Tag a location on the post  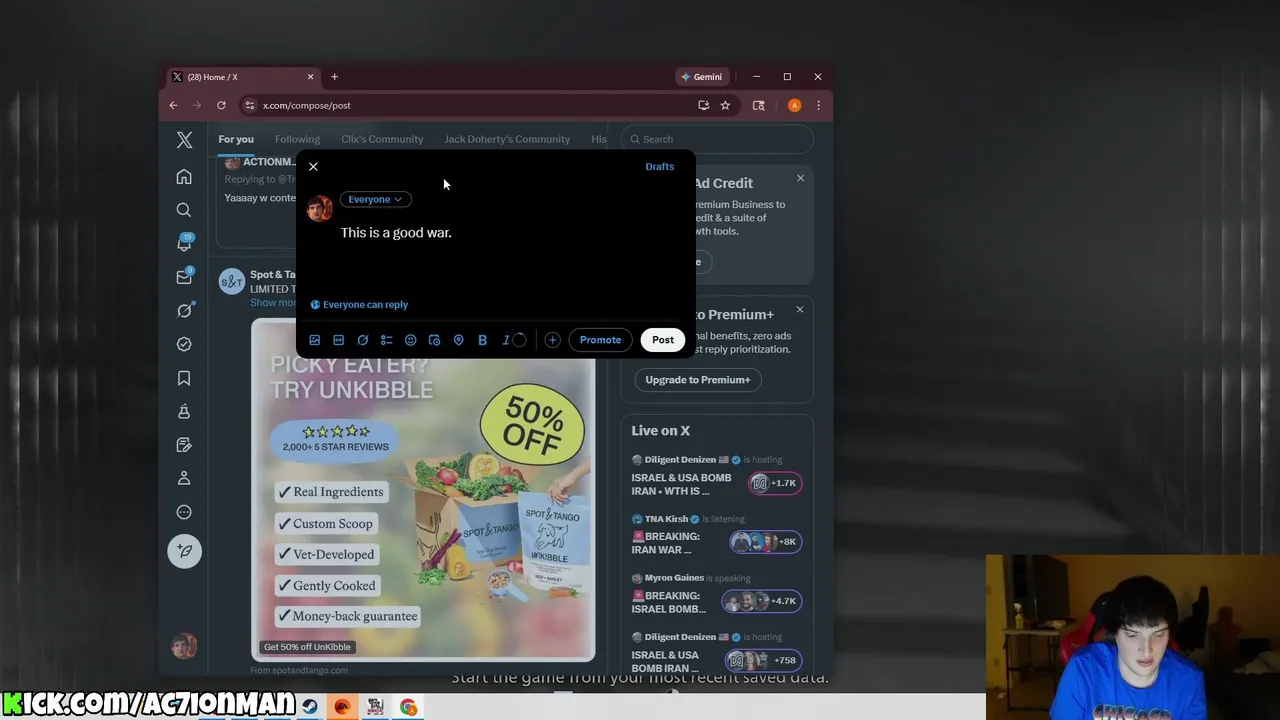458,340
